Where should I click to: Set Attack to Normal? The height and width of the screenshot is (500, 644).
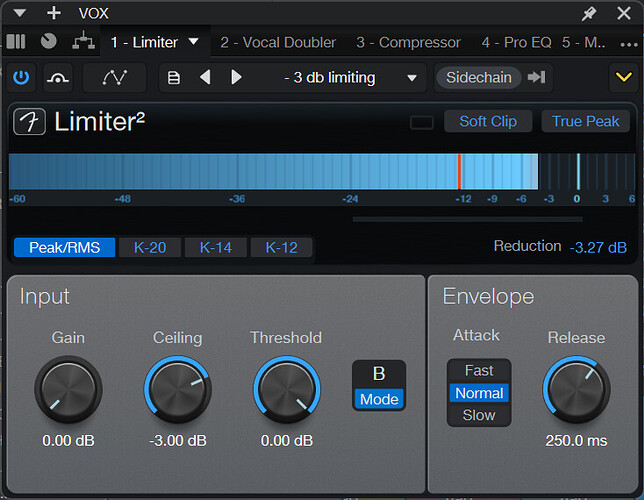(x=479, y=393)
